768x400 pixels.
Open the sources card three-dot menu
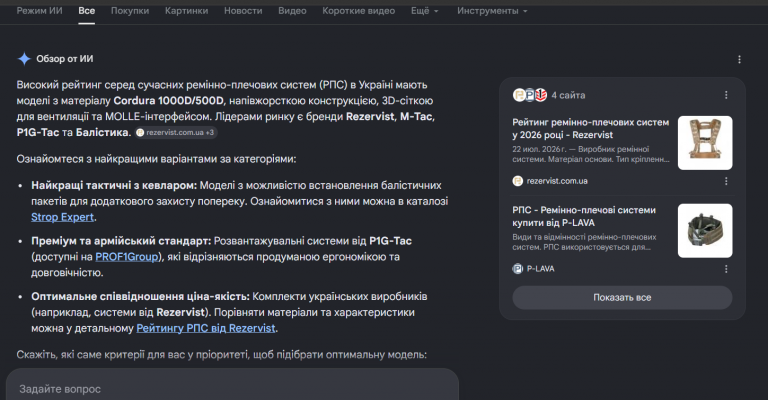pos(726,95)
